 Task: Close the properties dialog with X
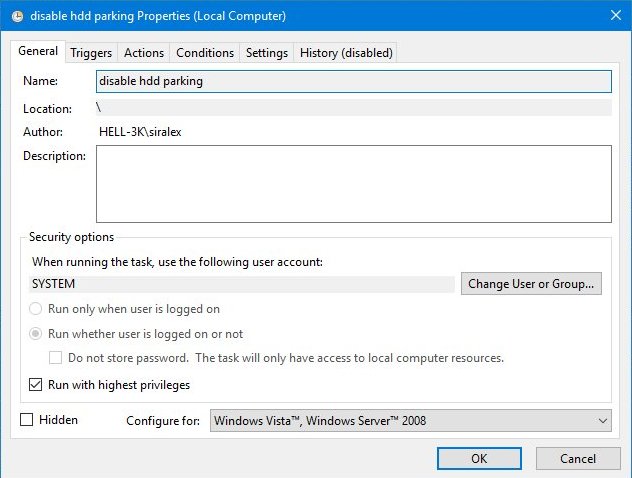[x=615, y=16]
